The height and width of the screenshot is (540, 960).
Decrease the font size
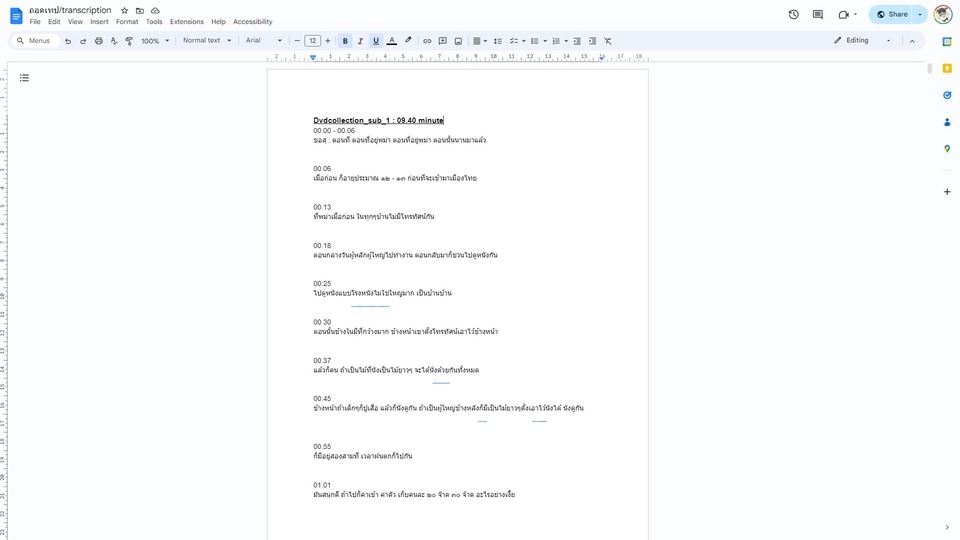[x=297, y=41]
